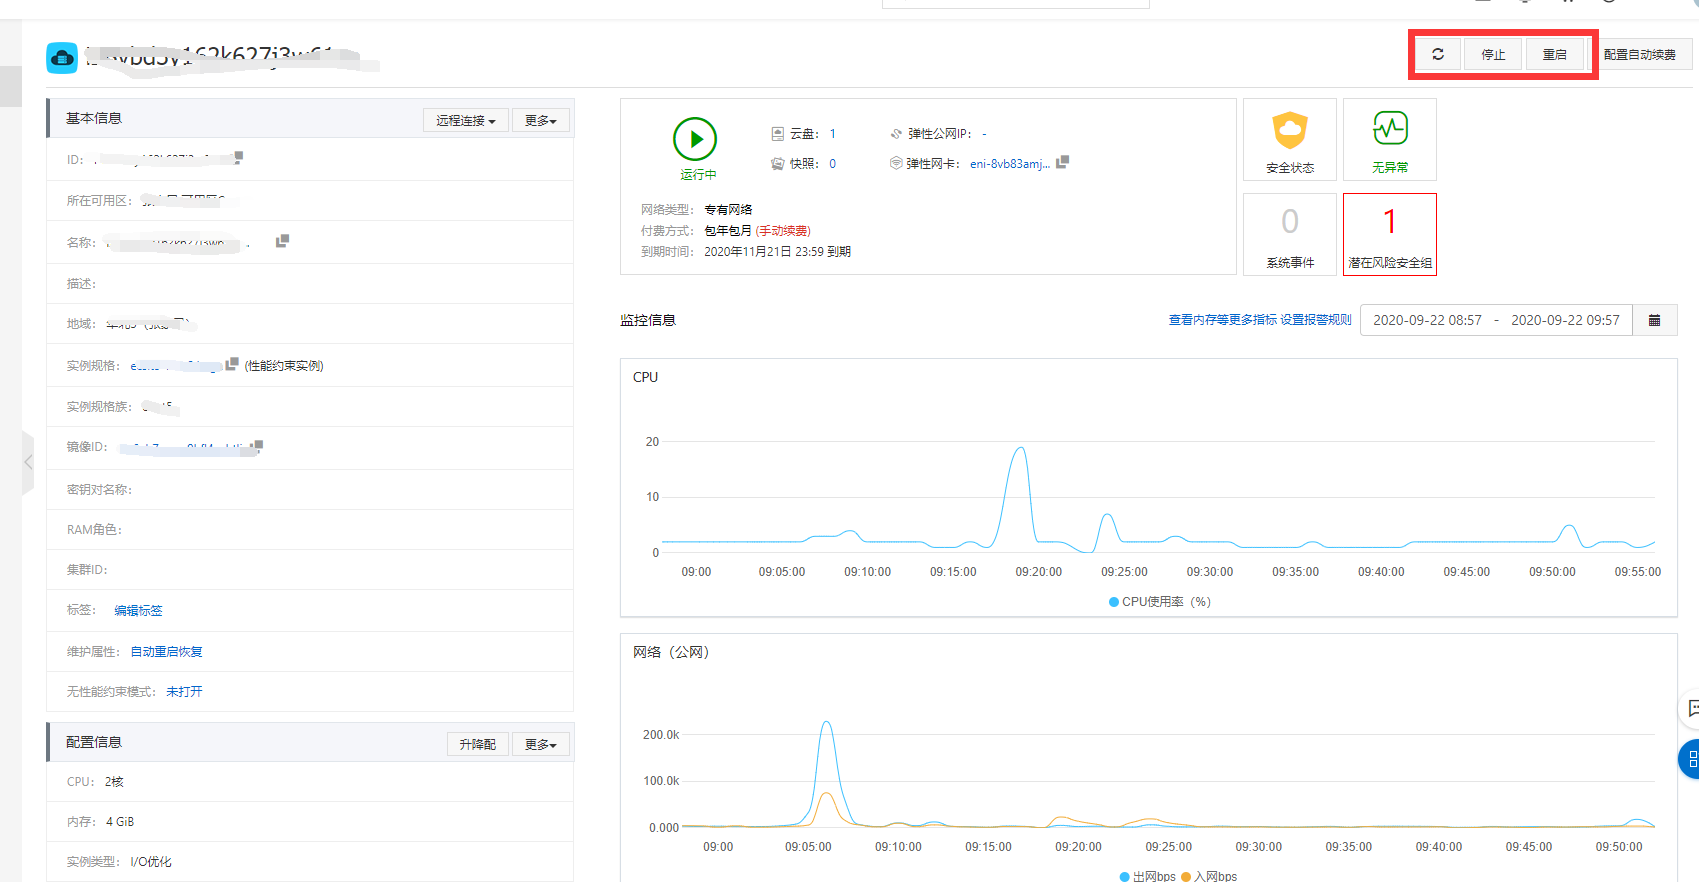Open the 远程连接 dropdown
The height and width of the screenshot is (882, 1699).
[466, 120]
